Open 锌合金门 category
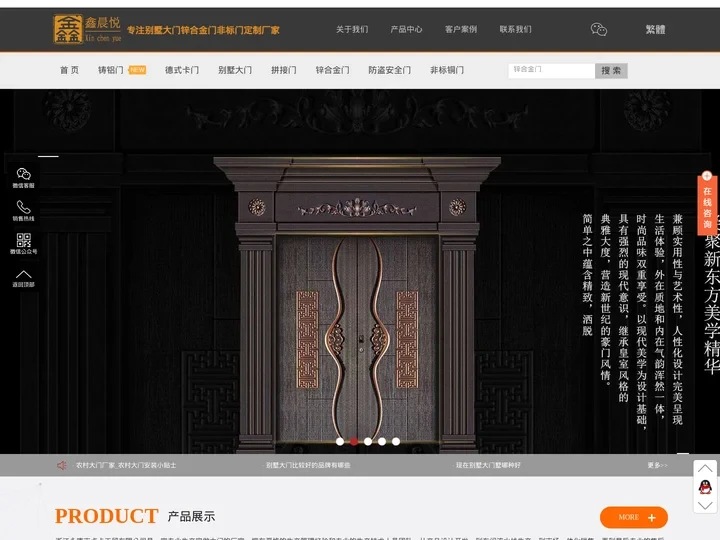The image size is (720, 540). coord(332,70)
